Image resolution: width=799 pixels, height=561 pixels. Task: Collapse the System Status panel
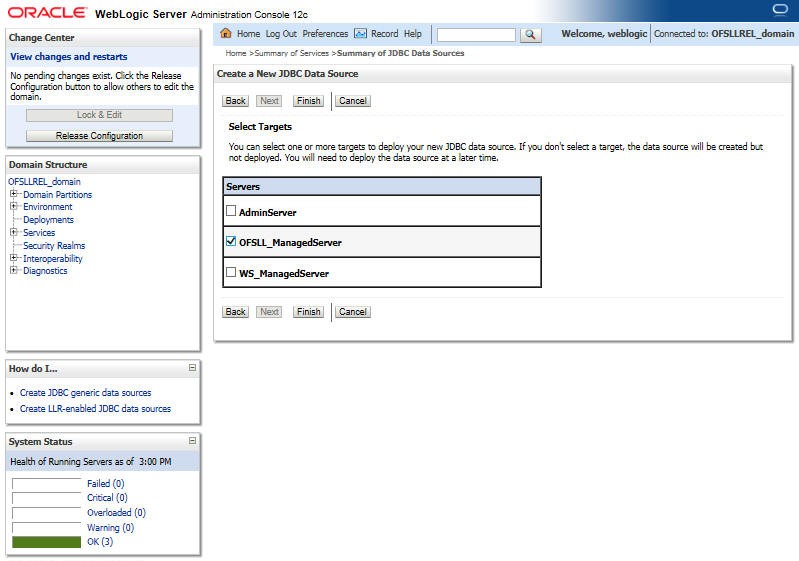pos(192,441)
